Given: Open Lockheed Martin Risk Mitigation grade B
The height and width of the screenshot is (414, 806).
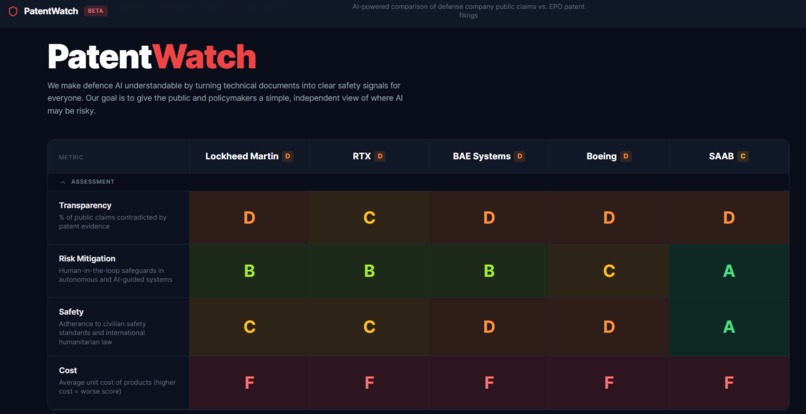Looking at the screenshot, I should 249,271.
